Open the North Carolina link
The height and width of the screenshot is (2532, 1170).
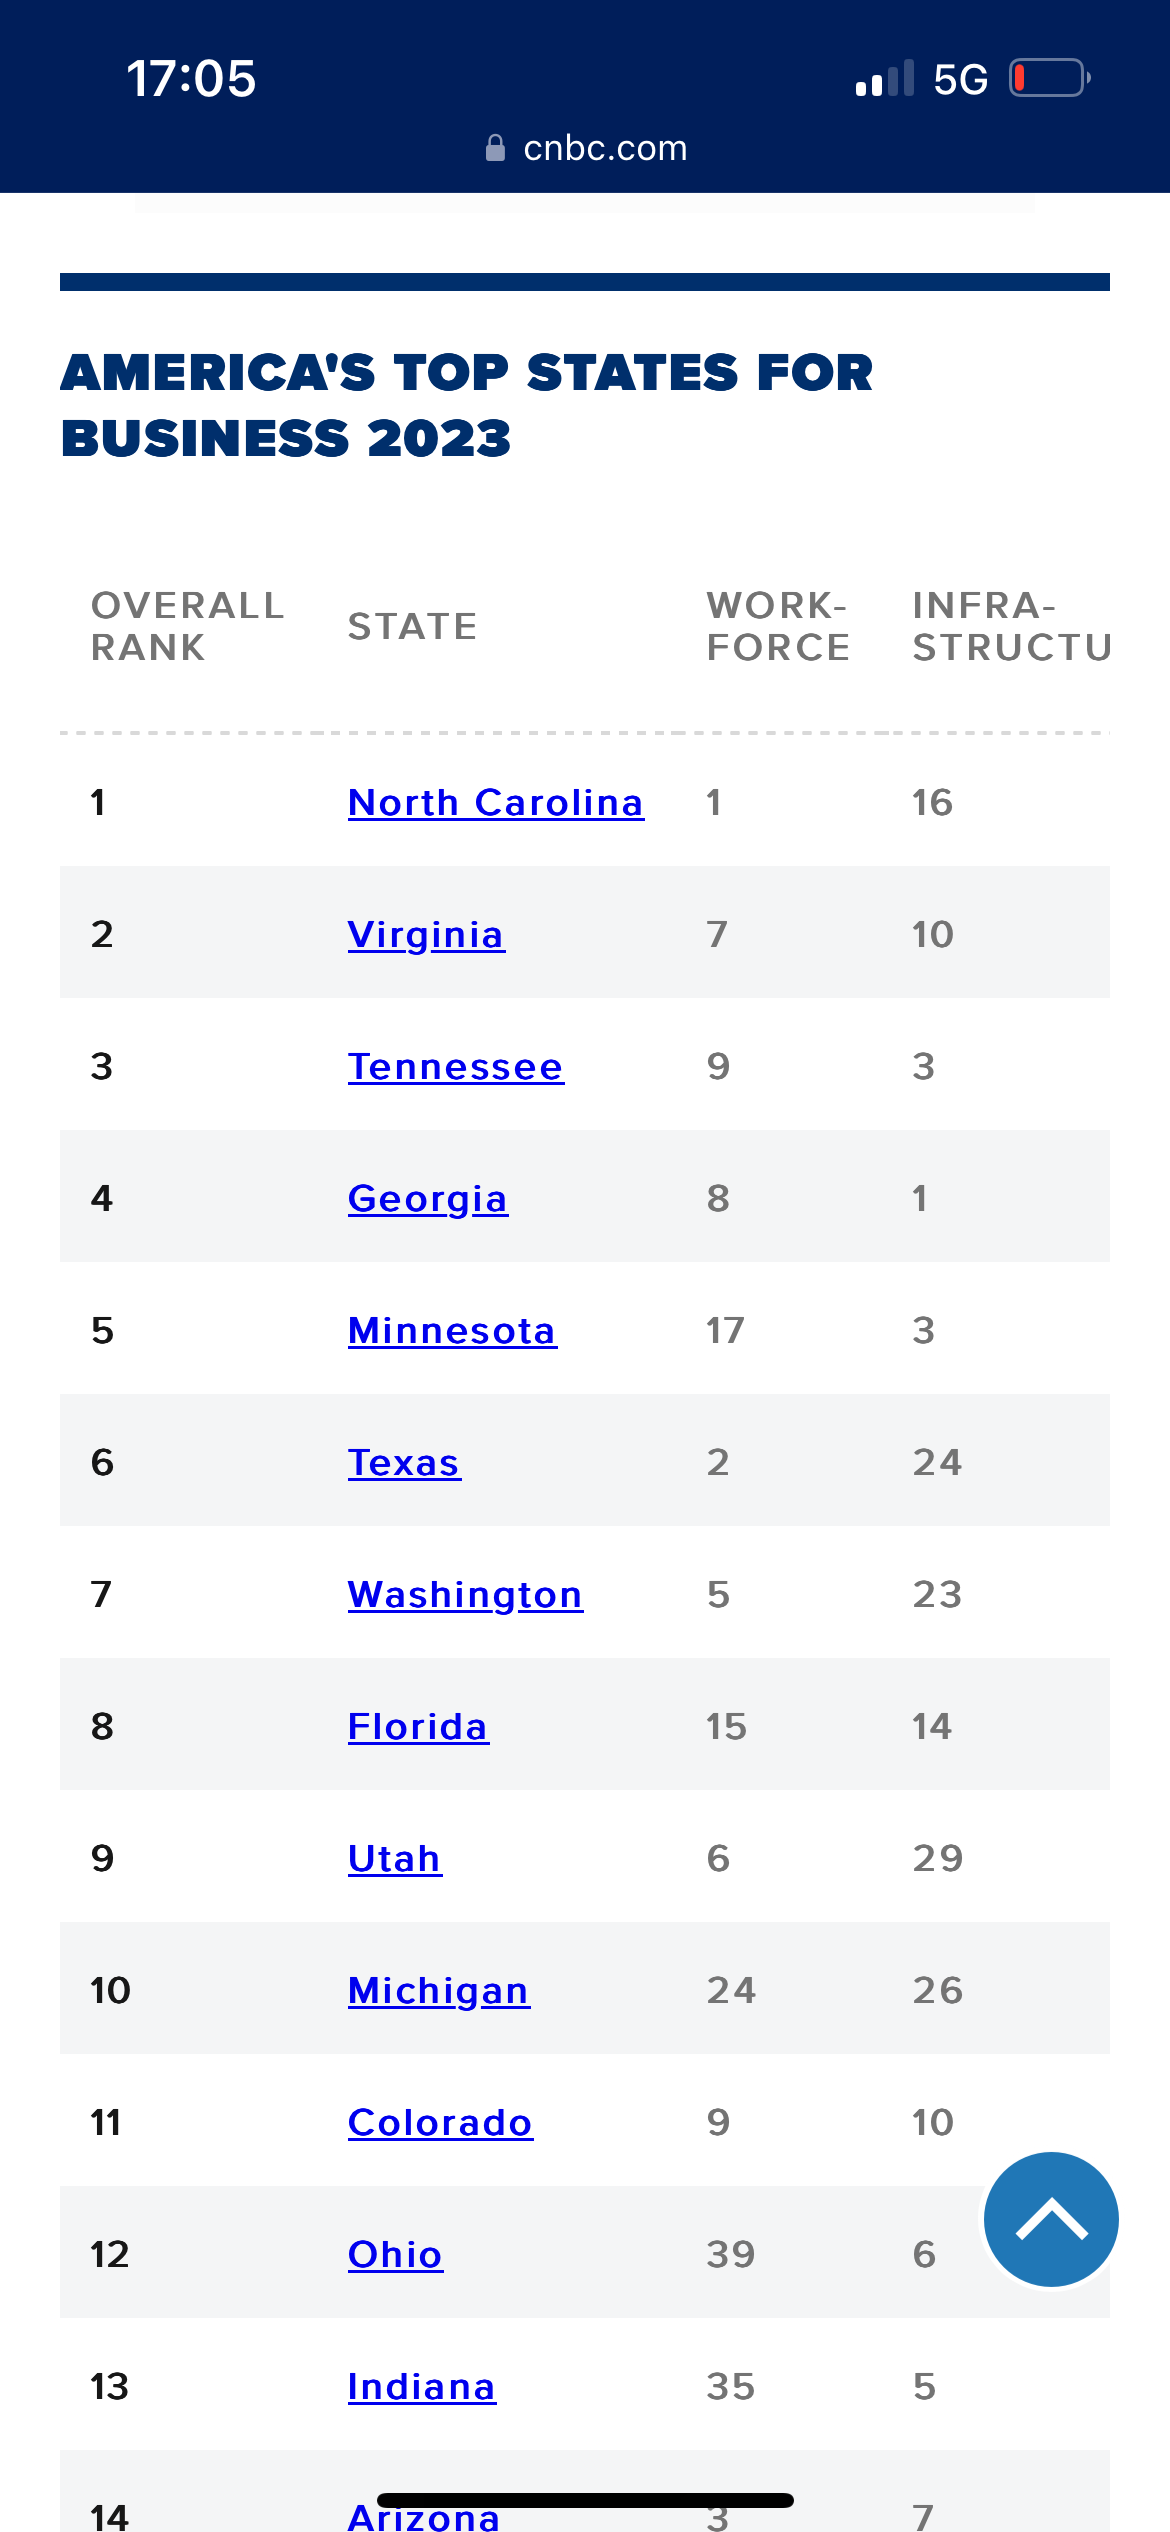[496, 802]
